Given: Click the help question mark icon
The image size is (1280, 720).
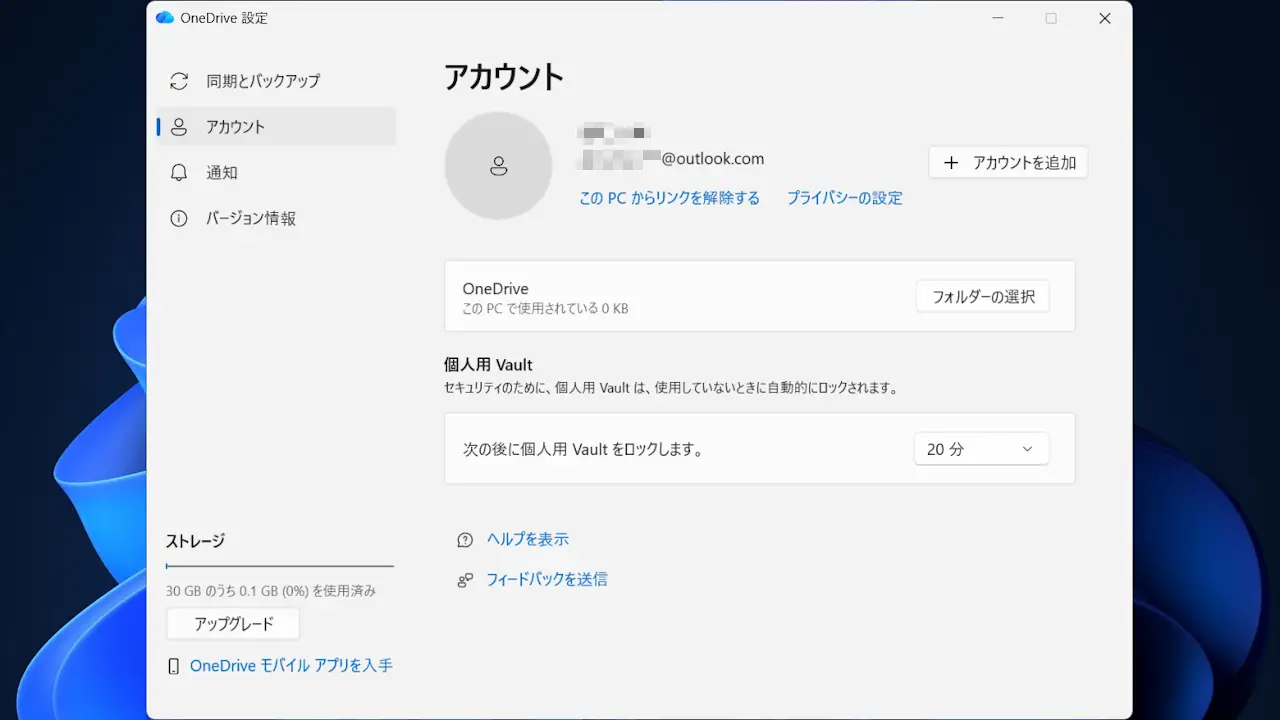Looking at the screenshot, I should 465,540.
